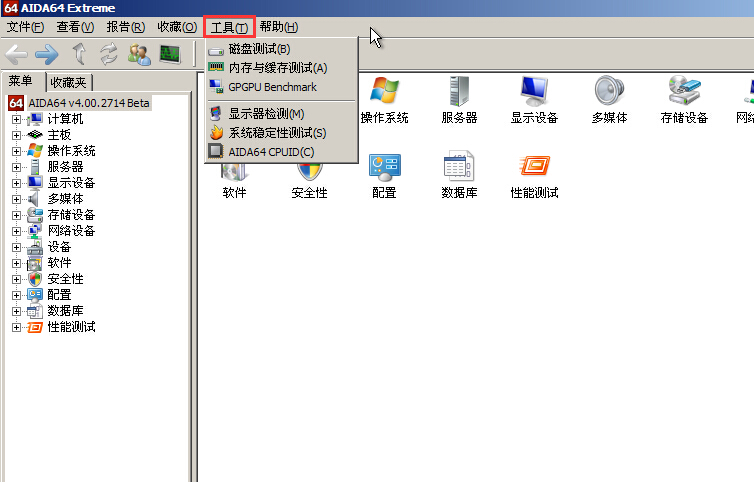Open AIDA64 CPUID(C) menu entry
Screen dimensions: 754x482
(282, 152)
